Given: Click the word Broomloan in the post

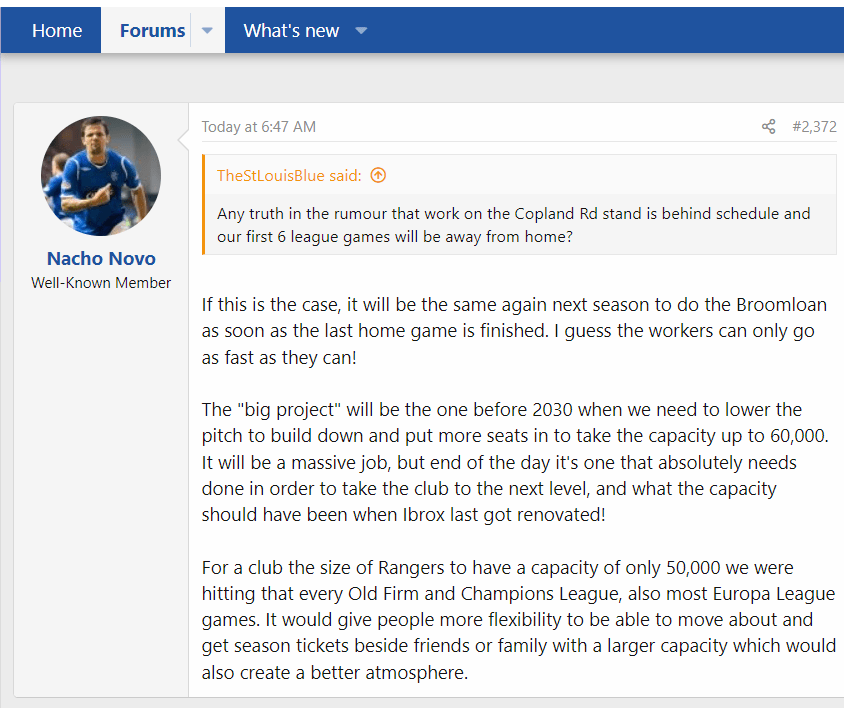Looking at the screenshot, I should (782, 305).
